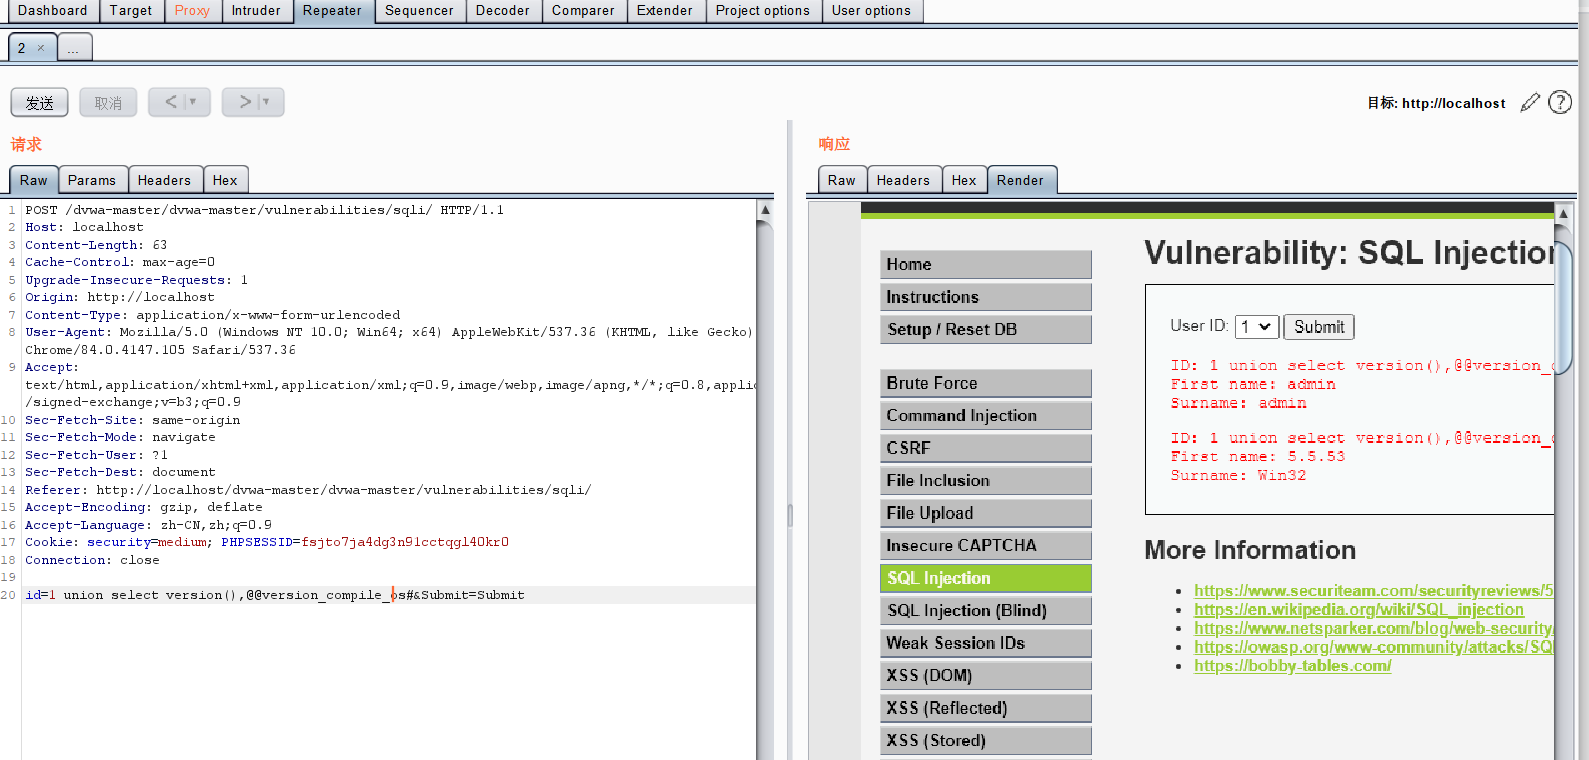The width and height of the screenshot is (1589, 760).
Task: Click the POST request first line
Action: pyautogui.click(x=264, y=210)
